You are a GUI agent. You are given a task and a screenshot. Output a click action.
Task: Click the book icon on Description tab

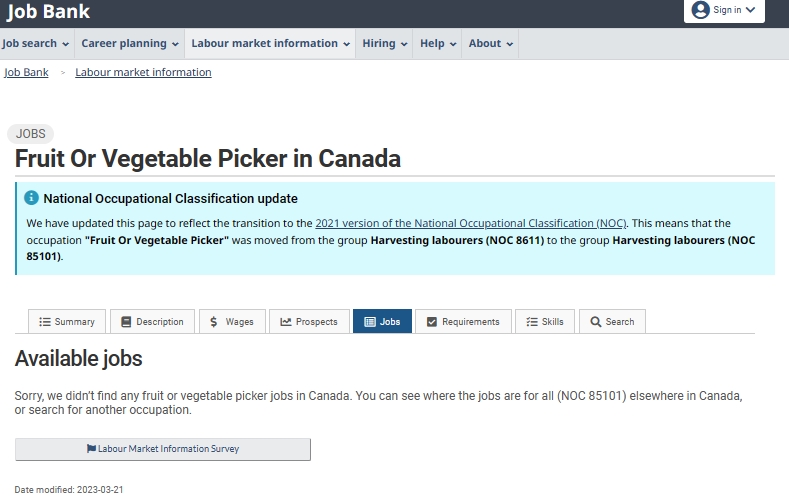click(126, 322)
